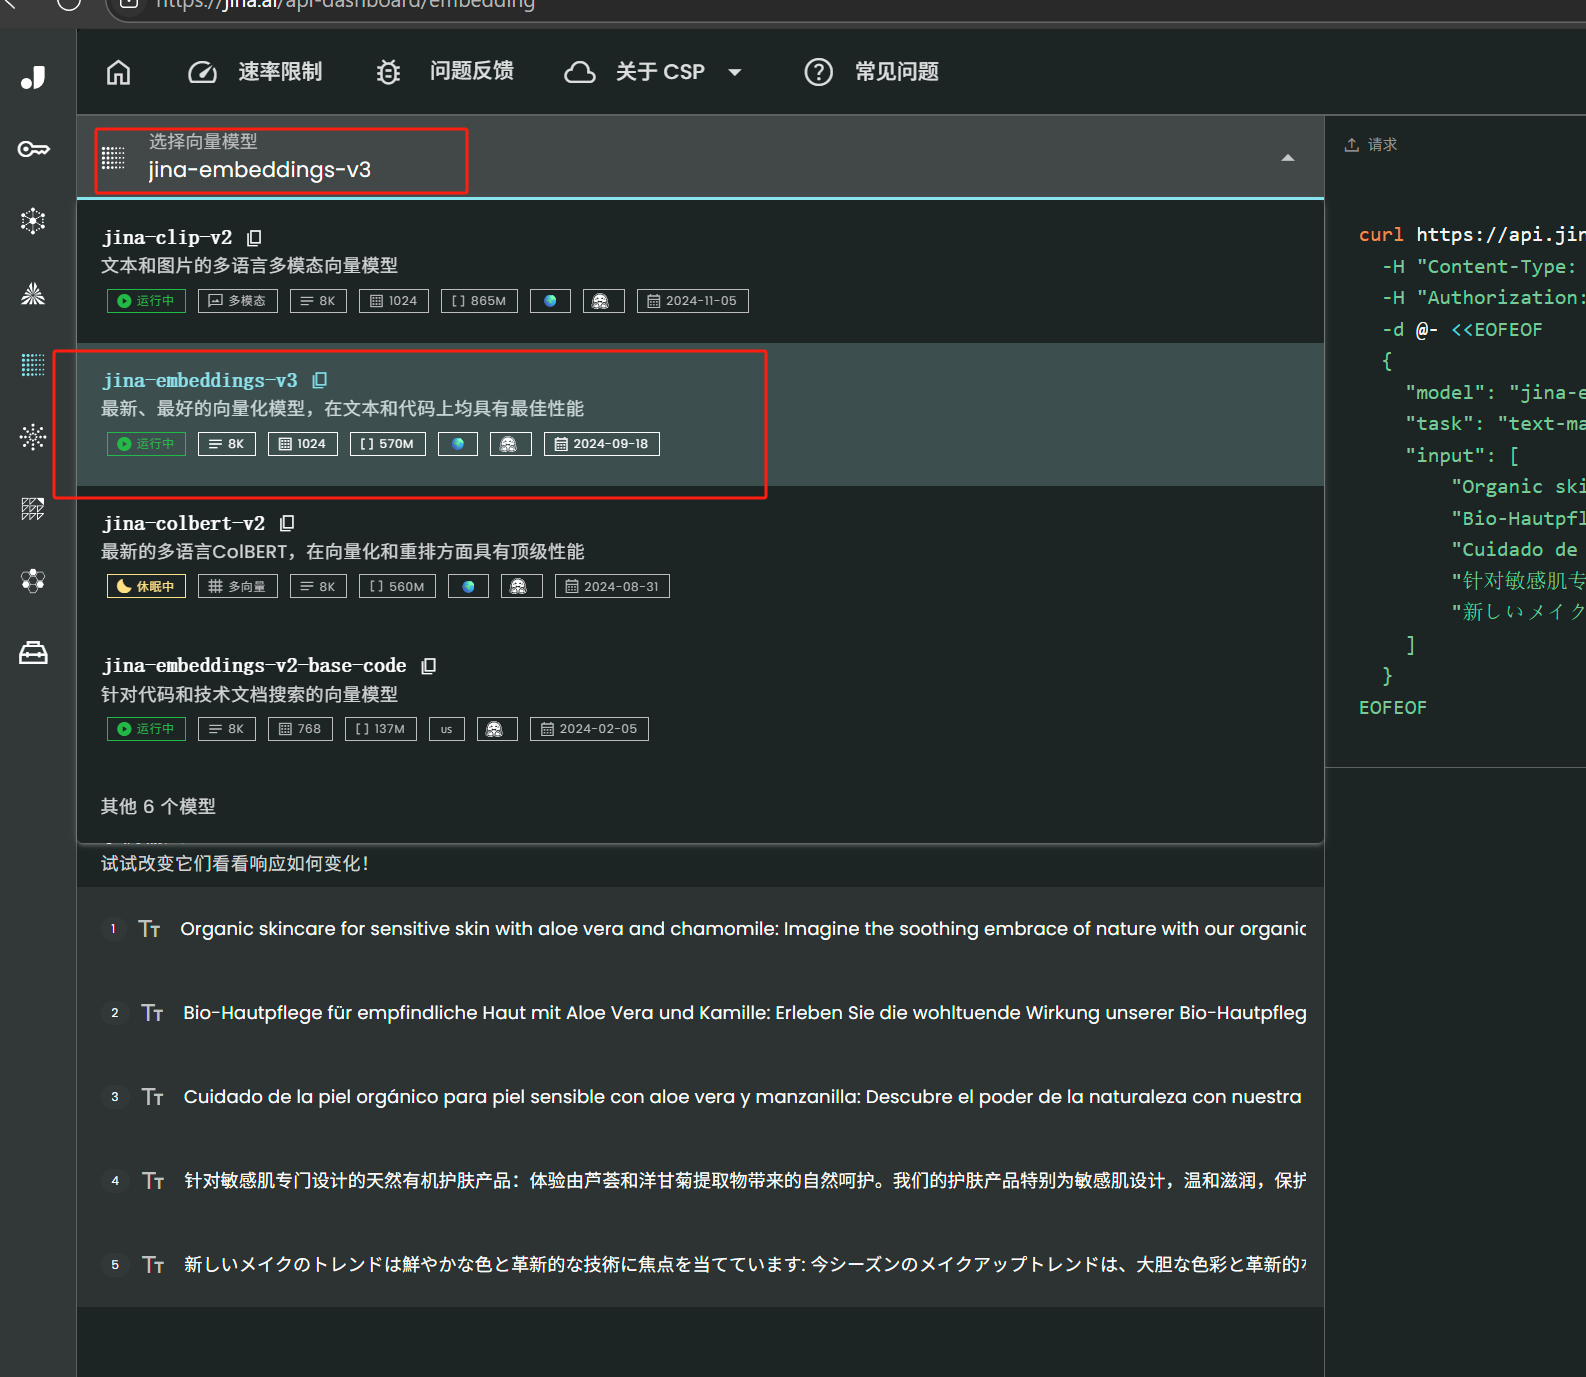The height and width of the screenshot is (1377, 1586).
Task: Open the embedding grid icon in sidebar
Action: pos(33,365)
